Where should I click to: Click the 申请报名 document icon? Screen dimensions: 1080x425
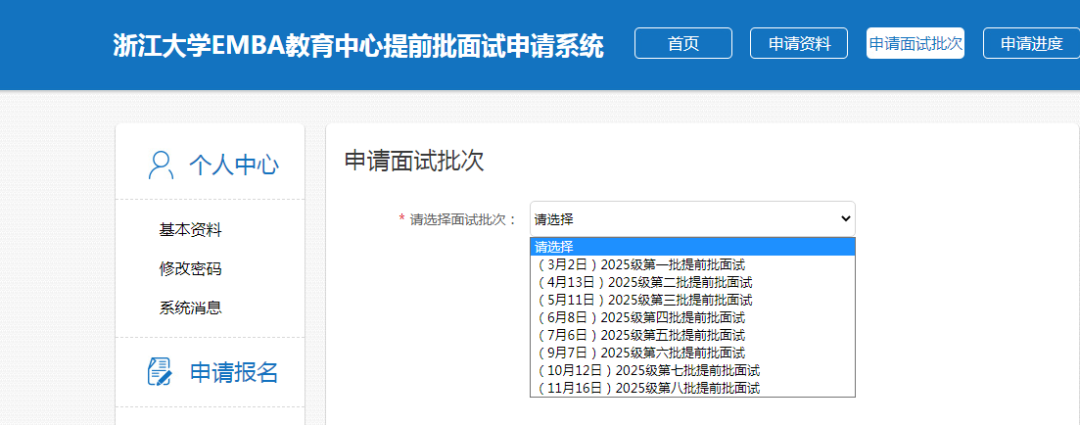coord(160,371)
